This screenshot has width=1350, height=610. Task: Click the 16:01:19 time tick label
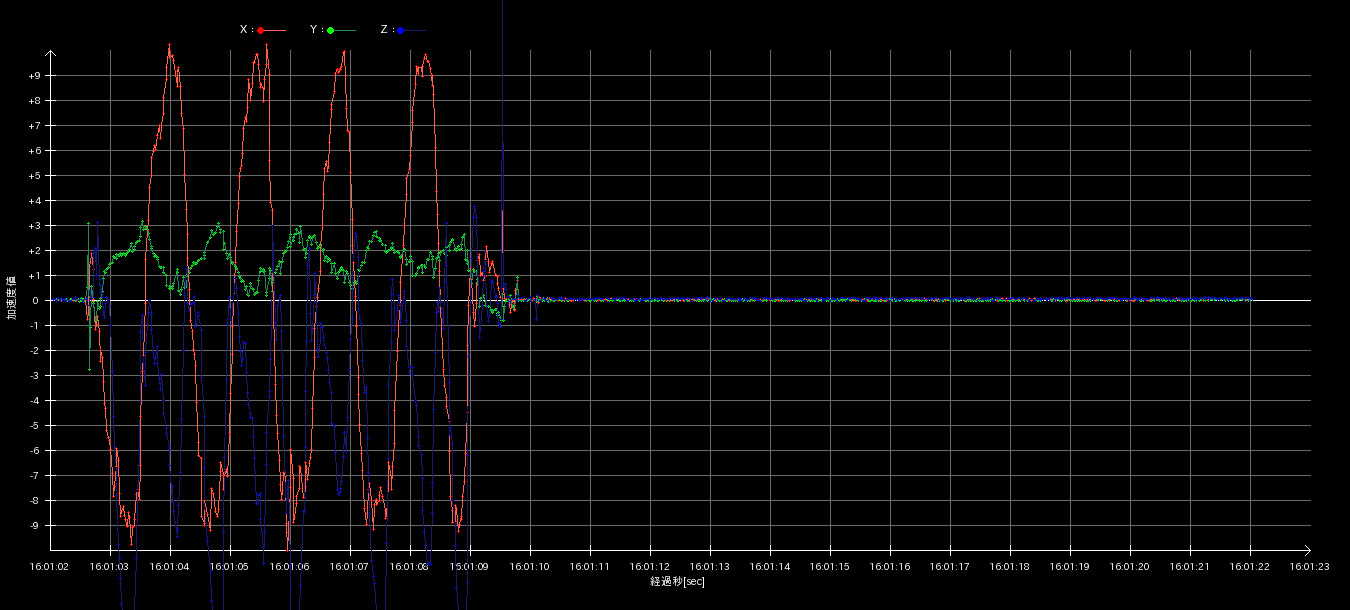(x=1070, y=567)
